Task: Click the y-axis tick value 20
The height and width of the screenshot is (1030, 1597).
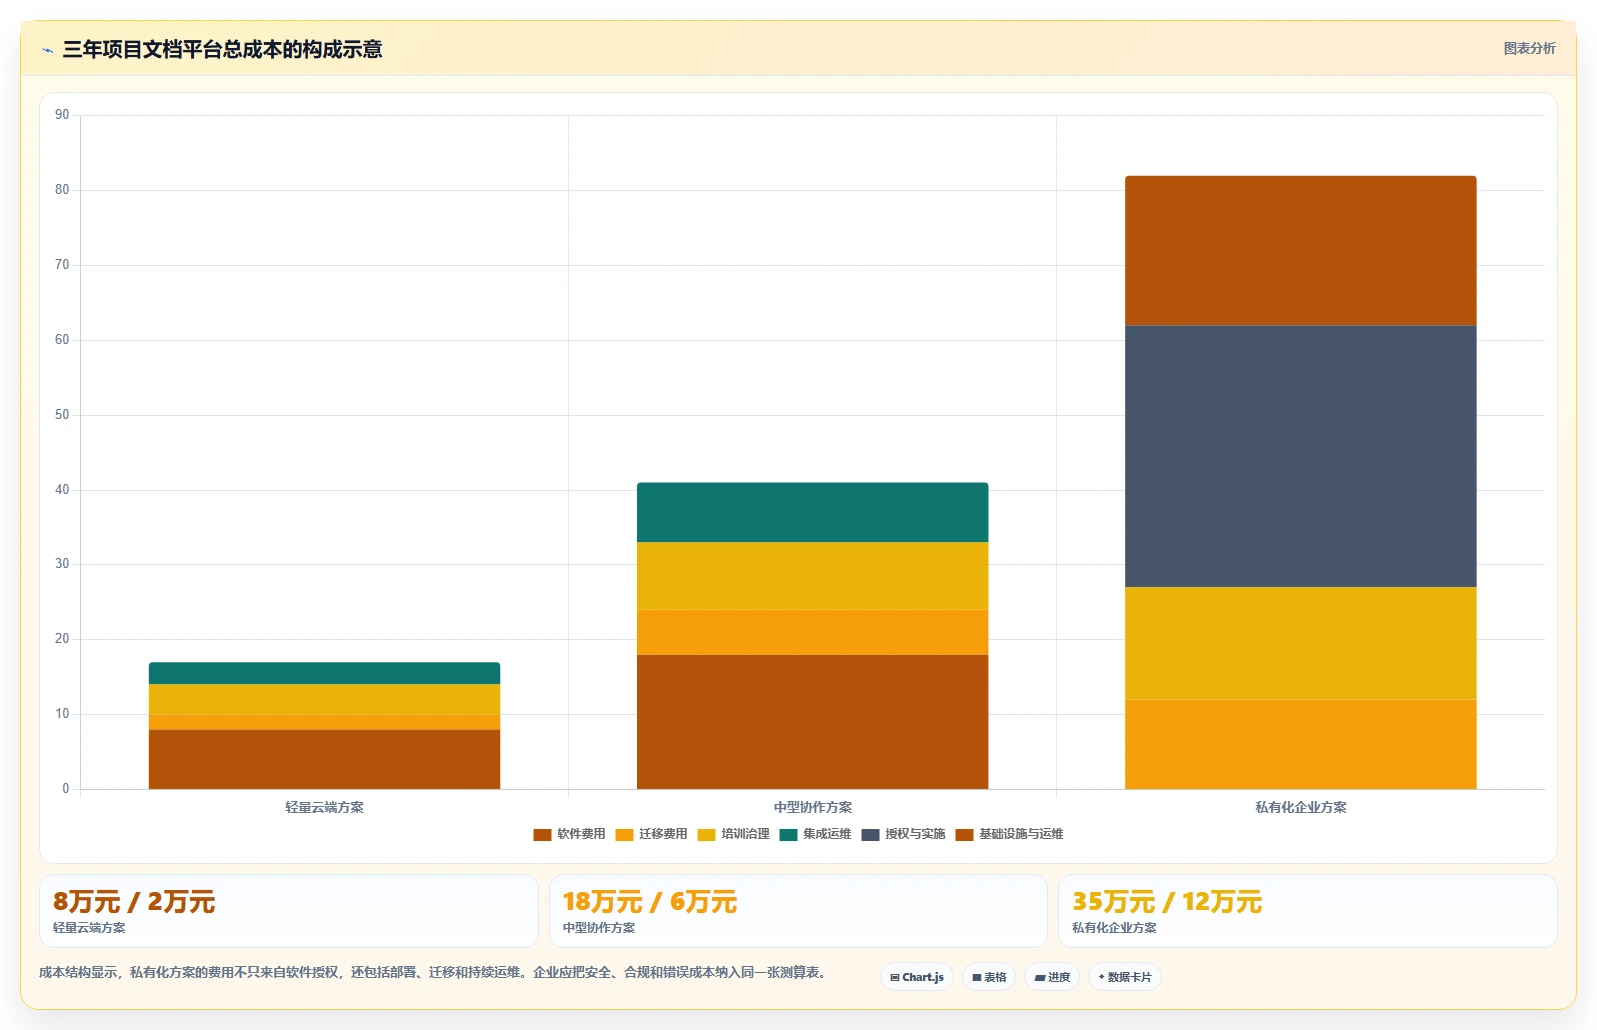Action: (x=62, y=639)
